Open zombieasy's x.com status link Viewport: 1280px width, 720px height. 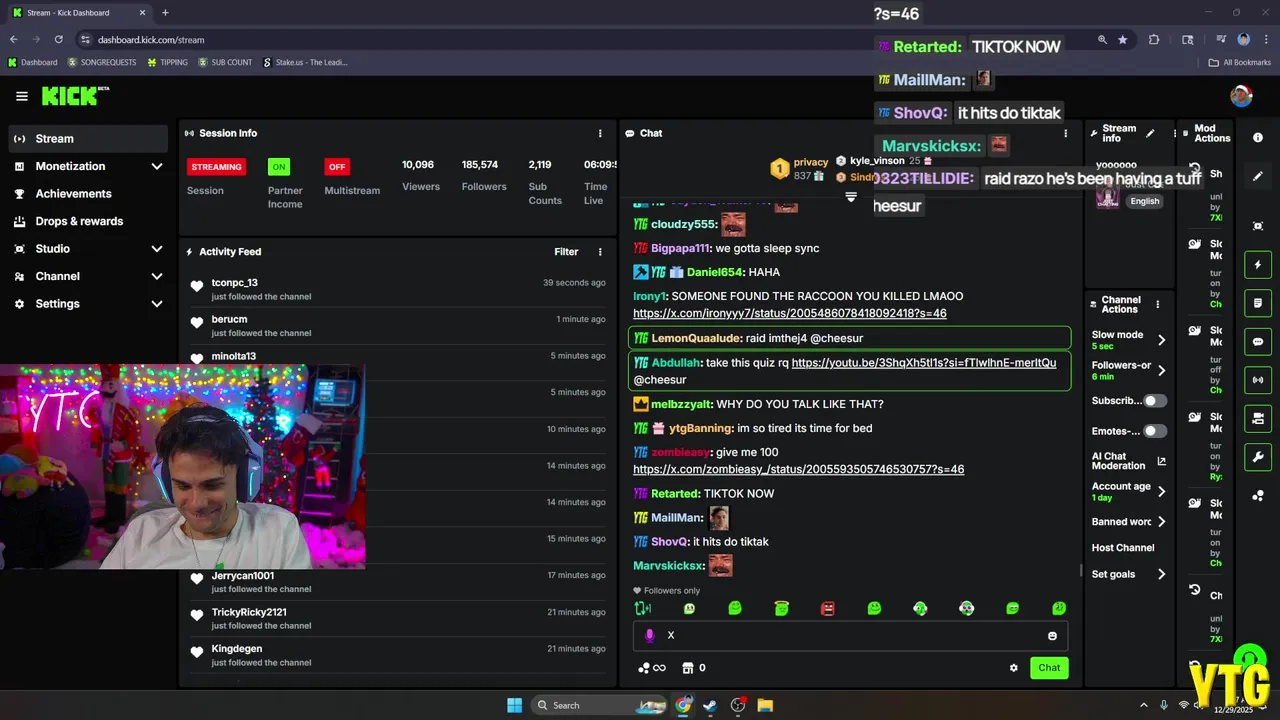pos(799,469)
